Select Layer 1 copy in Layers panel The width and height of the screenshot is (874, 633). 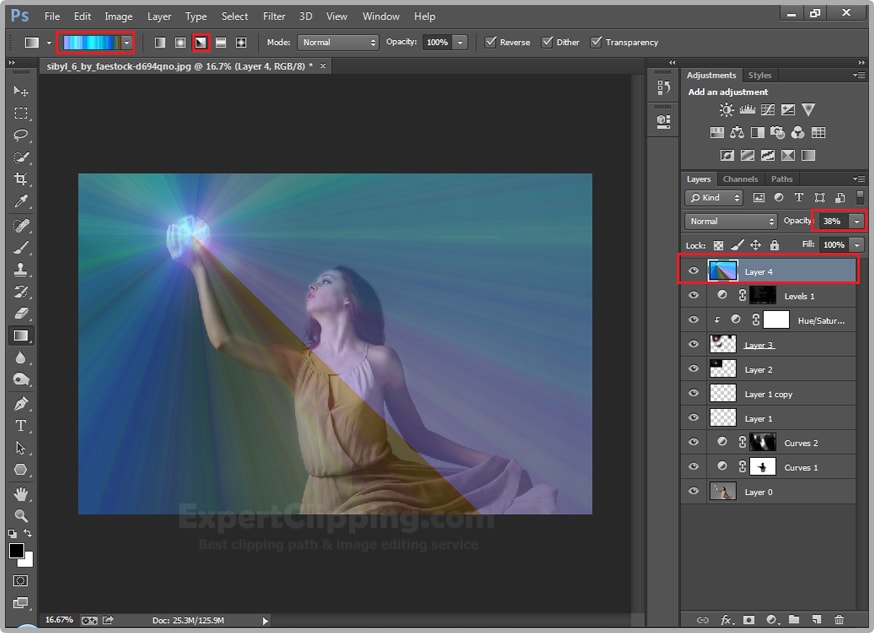(x=768, y=394)
